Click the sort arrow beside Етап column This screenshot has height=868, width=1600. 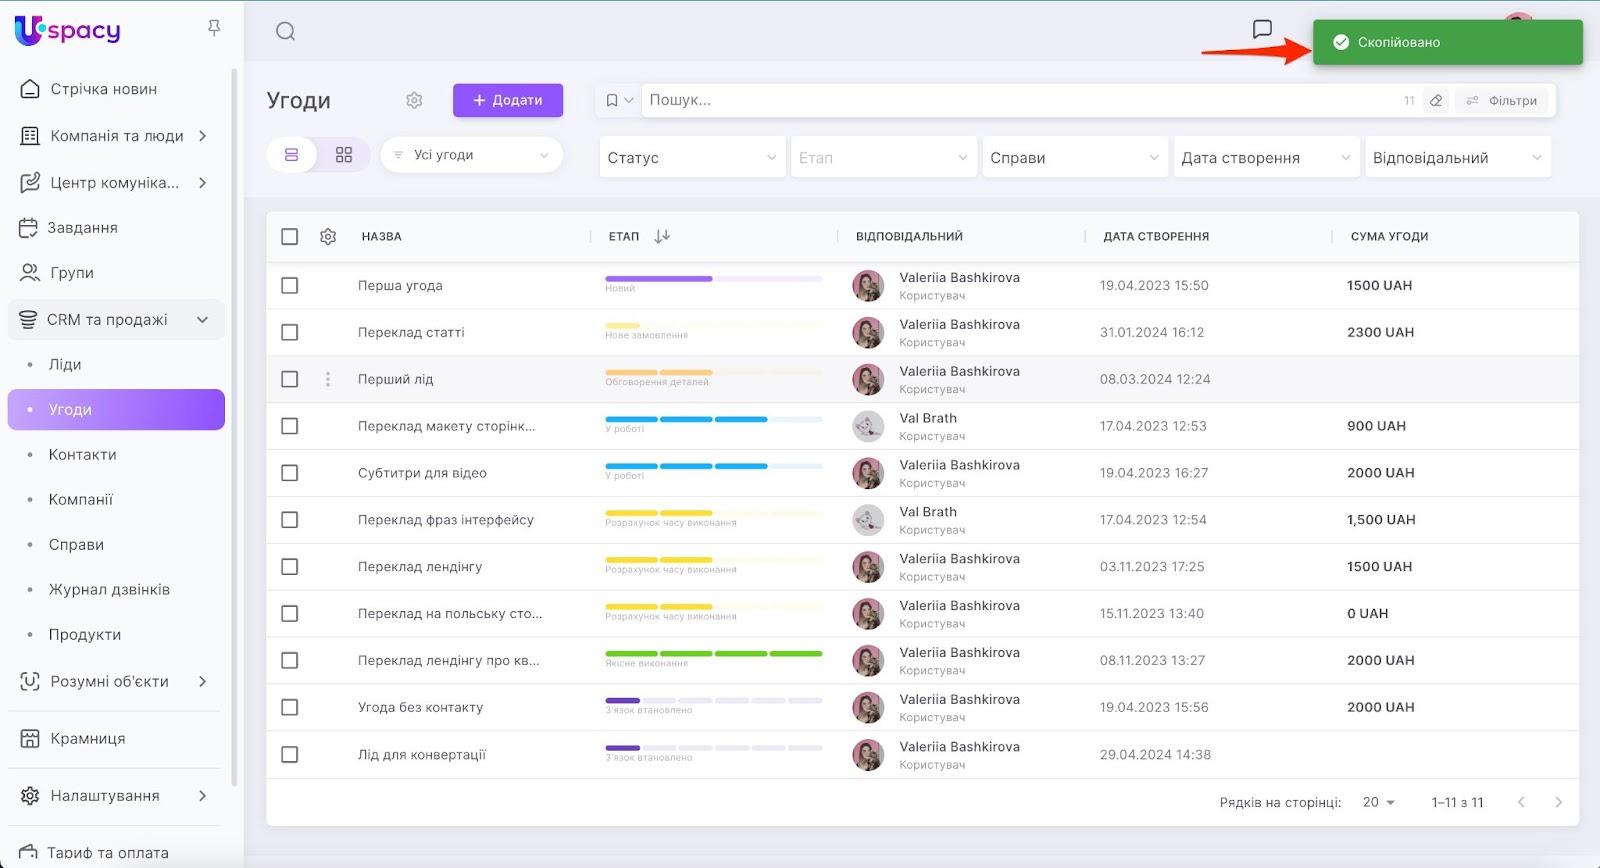(x=662, y=237)
